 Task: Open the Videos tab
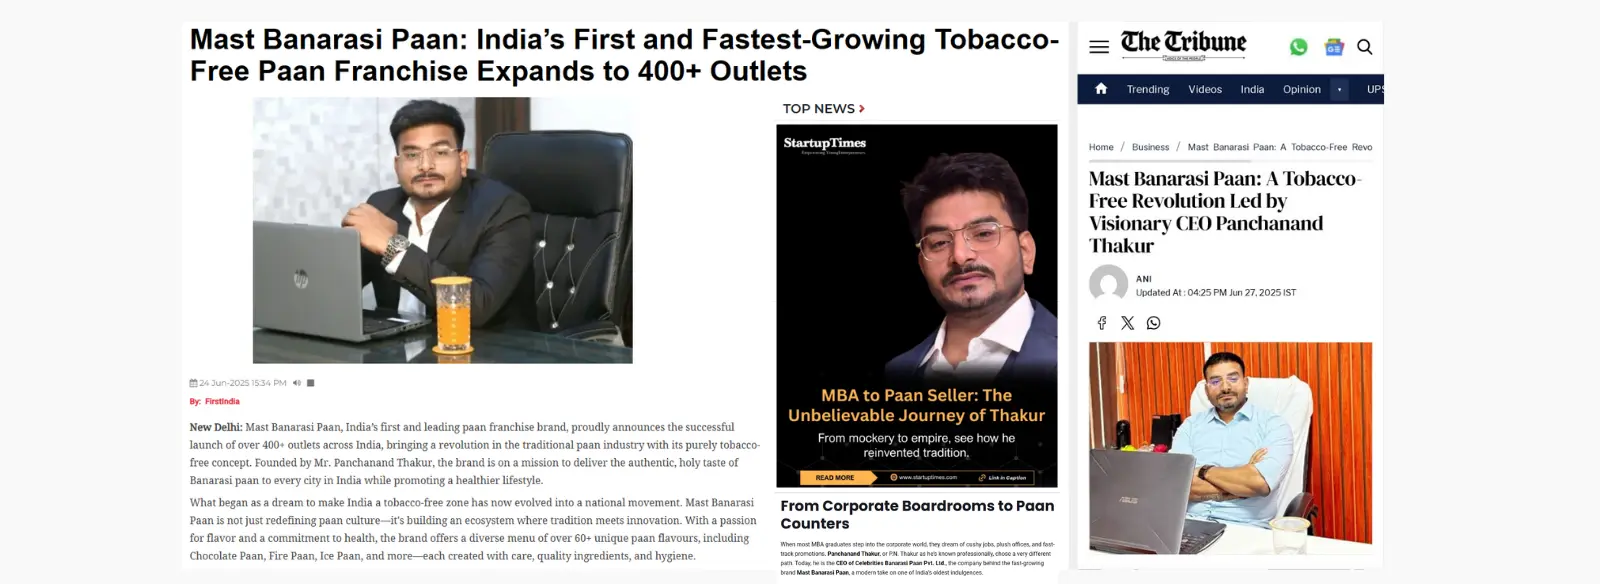click(1205, 89)
